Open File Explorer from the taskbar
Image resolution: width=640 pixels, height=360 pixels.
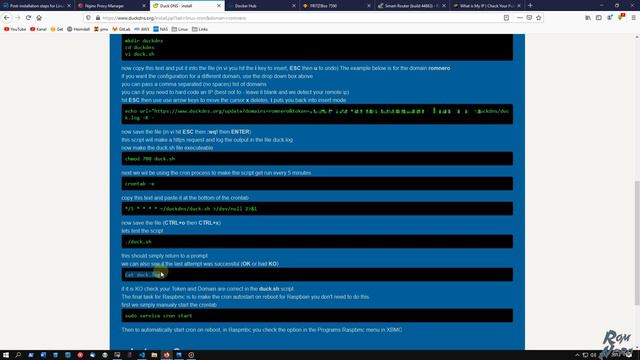point(154,355)
